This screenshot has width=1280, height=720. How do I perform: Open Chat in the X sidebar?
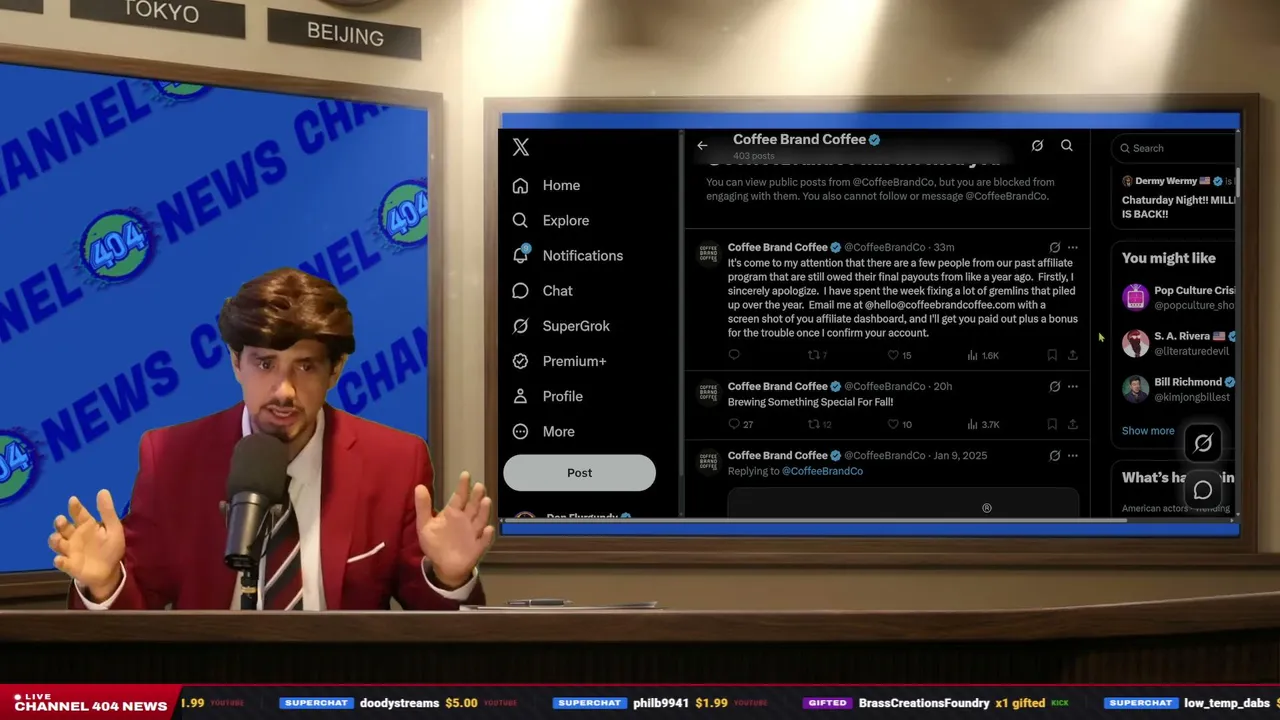click(542, 290)
